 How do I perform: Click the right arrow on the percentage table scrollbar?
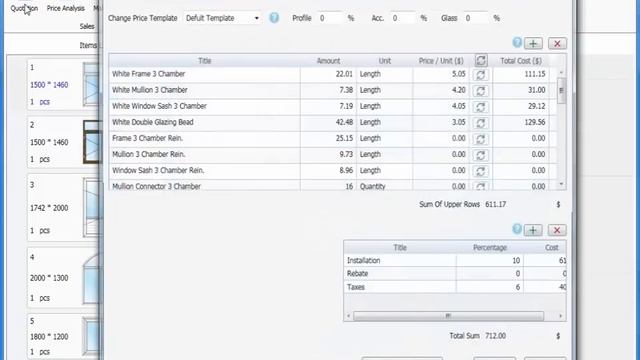coord(560,316)
